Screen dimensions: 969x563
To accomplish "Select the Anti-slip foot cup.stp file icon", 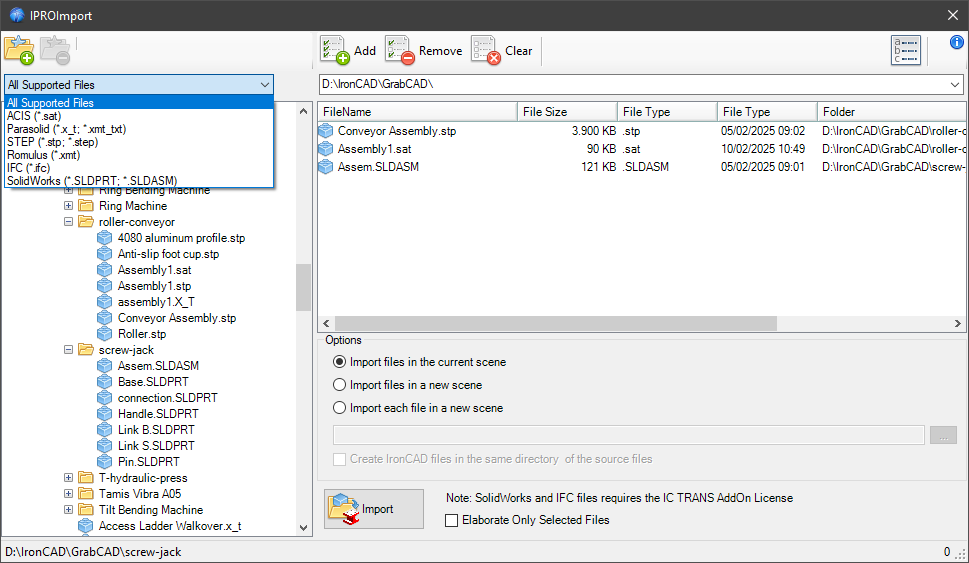I will 104,254.
